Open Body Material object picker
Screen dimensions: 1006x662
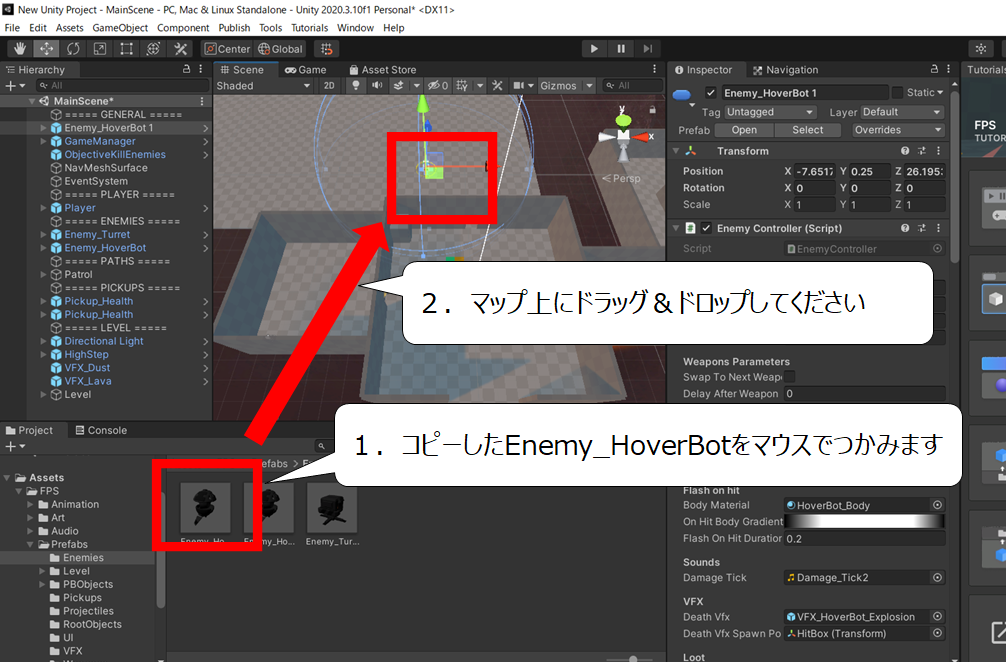tap(937, 505)
